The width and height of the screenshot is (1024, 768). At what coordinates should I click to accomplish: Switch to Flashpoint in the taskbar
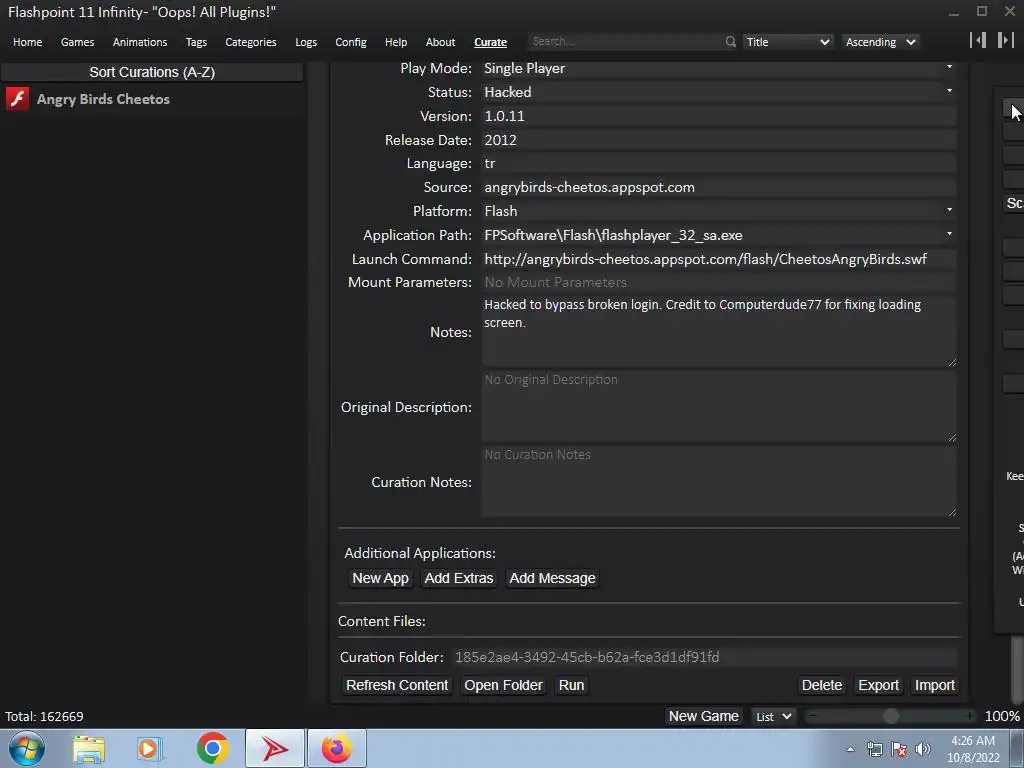point(275,748)
